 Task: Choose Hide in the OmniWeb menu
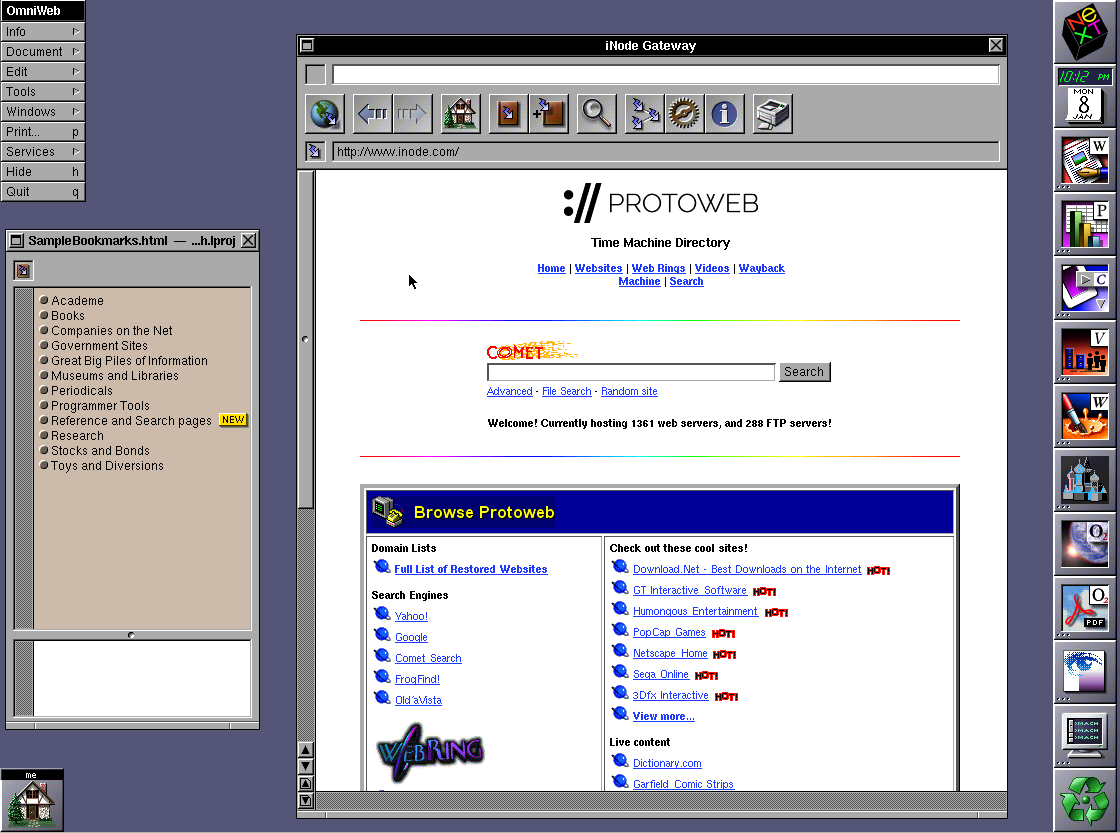coord(43,171)
